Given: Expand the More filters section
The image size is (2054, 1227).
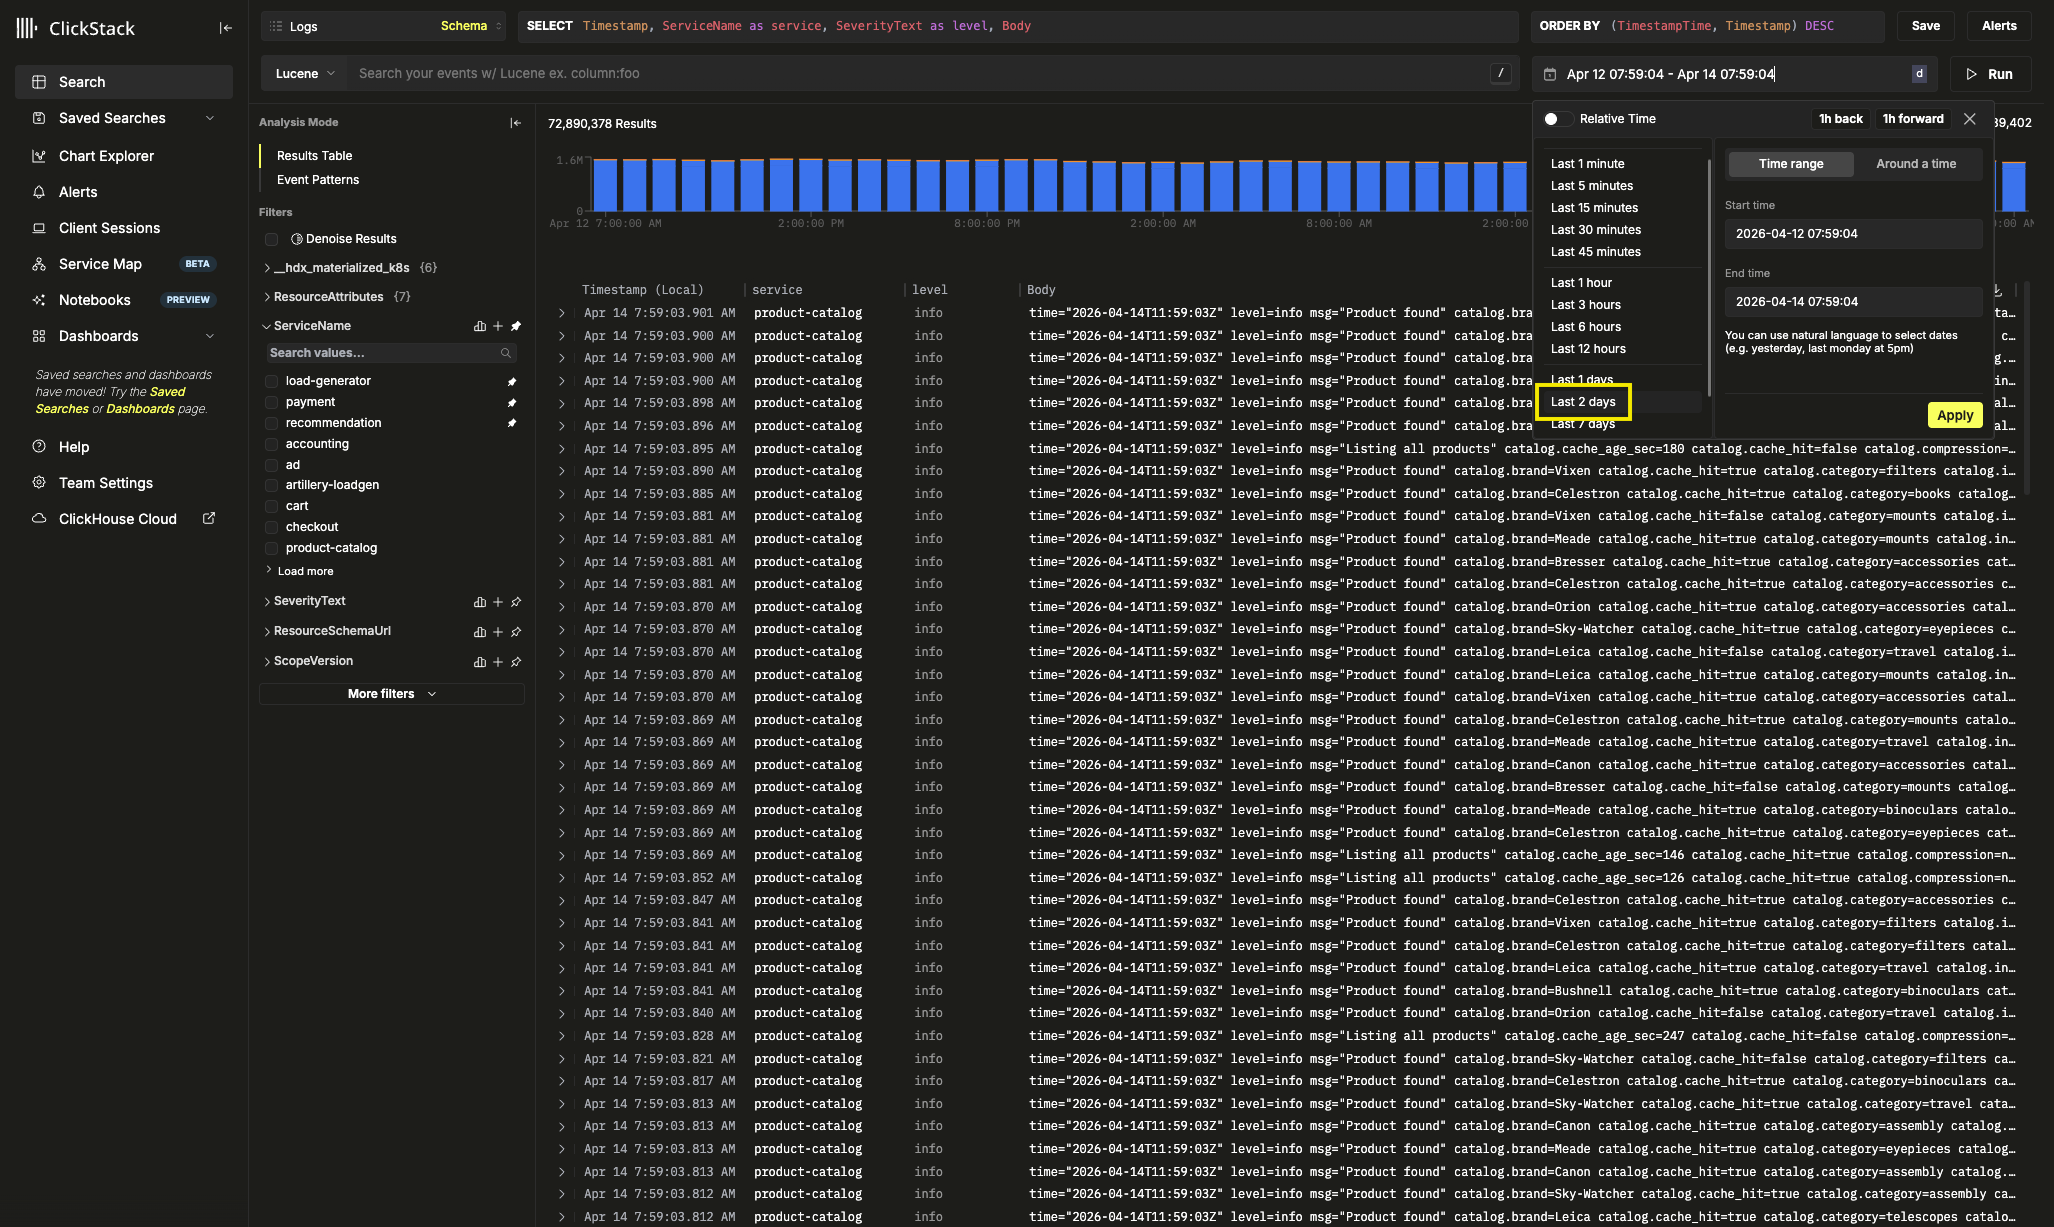Looking at the screenshot, I should point(391,694).
